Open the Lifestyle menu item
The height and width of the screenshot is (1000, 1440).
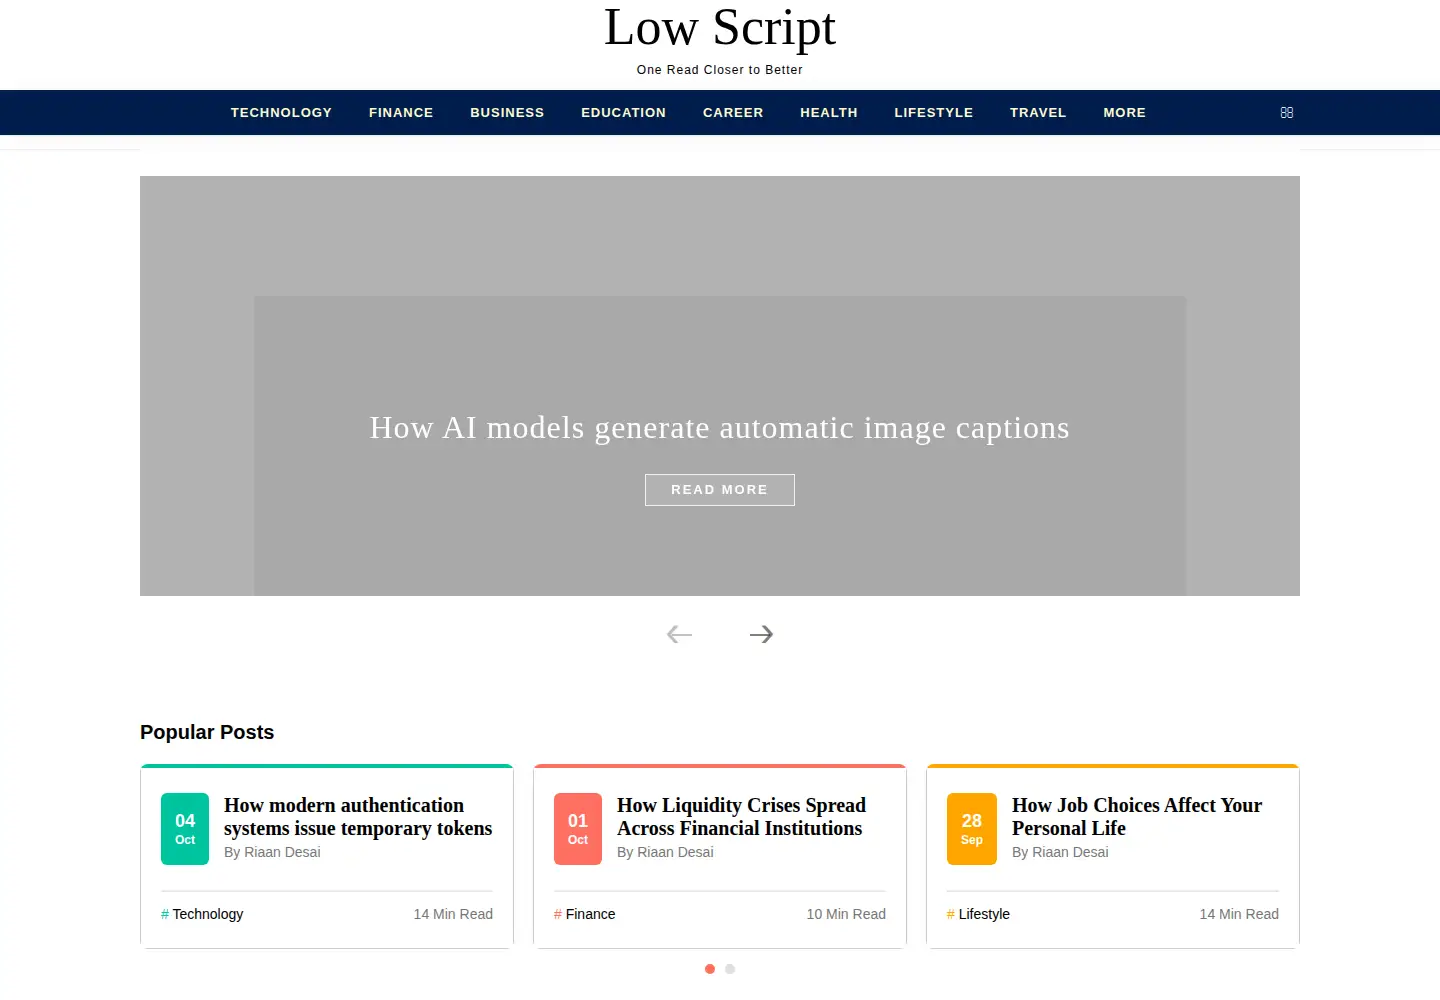pyautogui.click(x=934, y=113)
